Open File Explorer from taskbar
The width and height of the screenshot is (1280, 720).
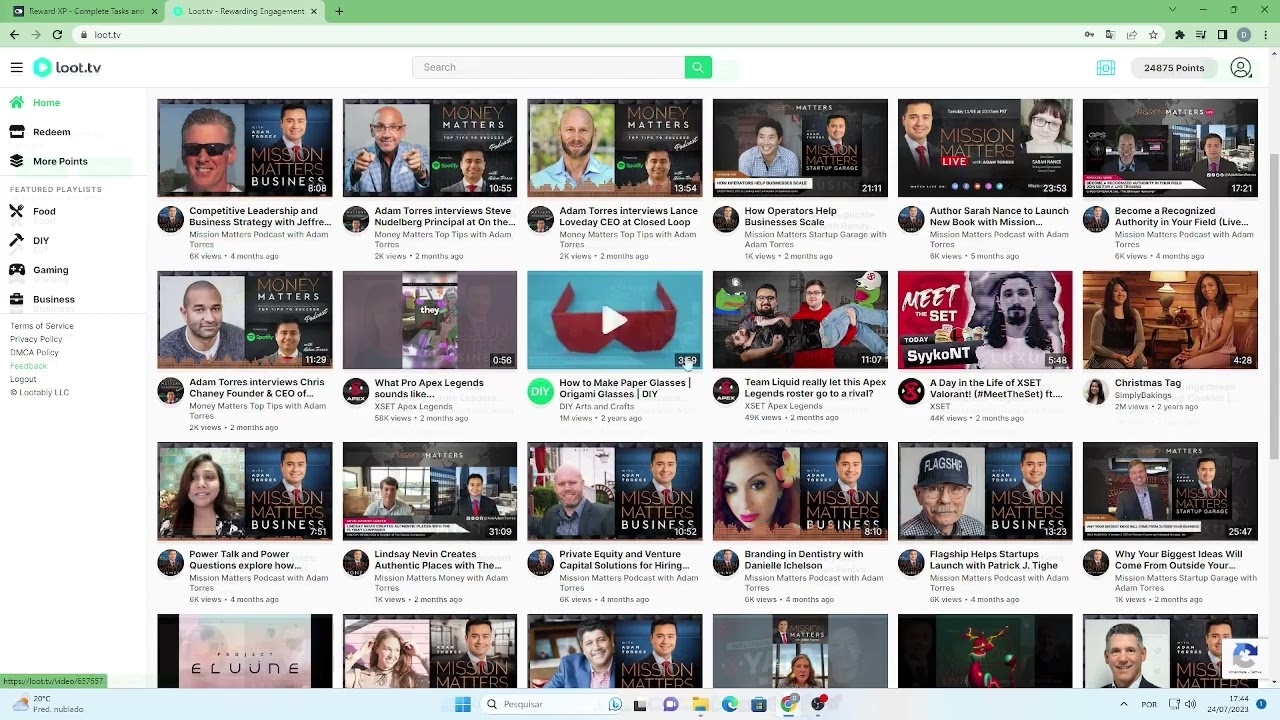click(700, 704)
